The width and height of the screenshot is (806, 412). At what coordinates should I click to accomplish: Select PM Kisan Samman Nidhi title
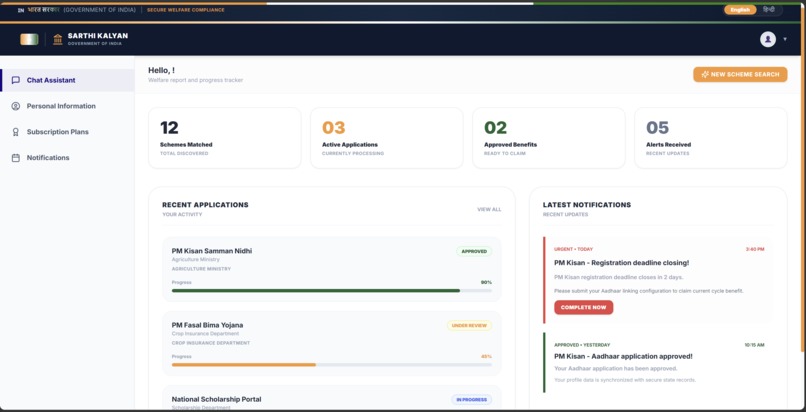pos(212,251)
